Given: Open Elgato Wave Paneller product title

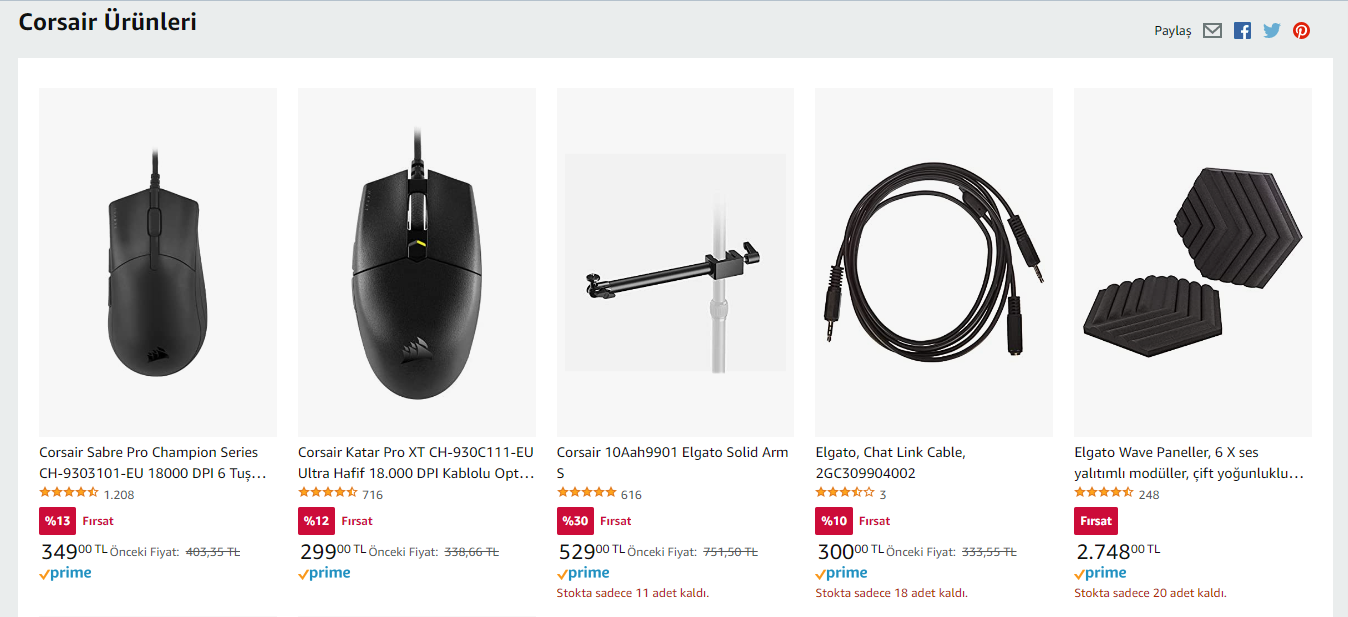Looking at the screenshot, I should click(x=1188, y=462).
